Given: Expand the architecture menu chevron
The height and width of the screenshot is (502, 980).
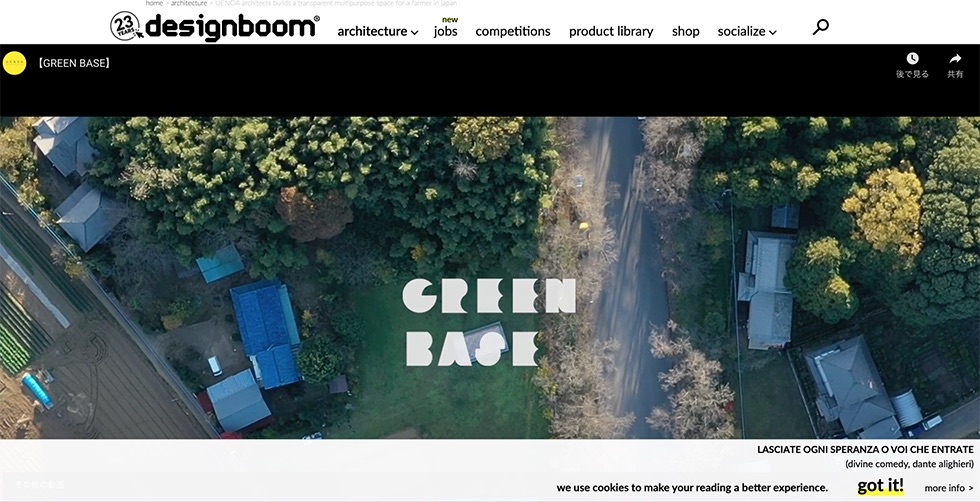Looking at the screenshot, I should tap(414, 33).
